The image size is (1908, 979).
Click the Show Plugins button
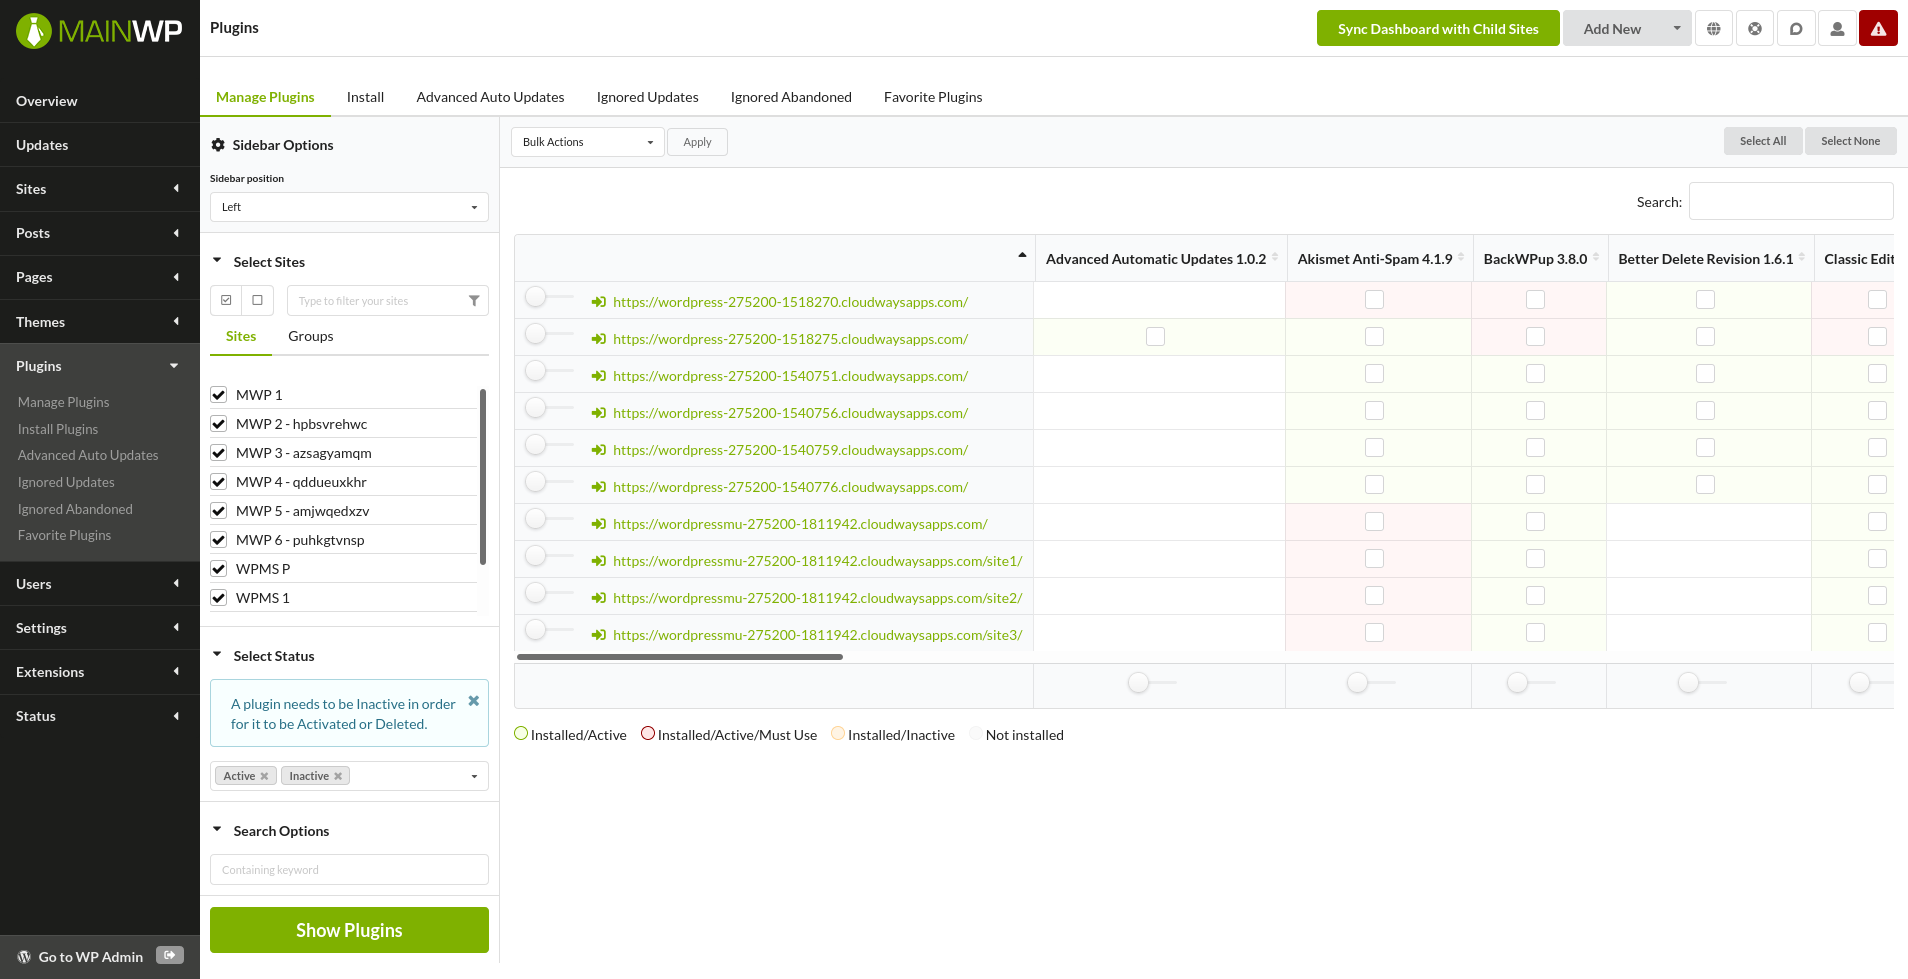[348, 929]
